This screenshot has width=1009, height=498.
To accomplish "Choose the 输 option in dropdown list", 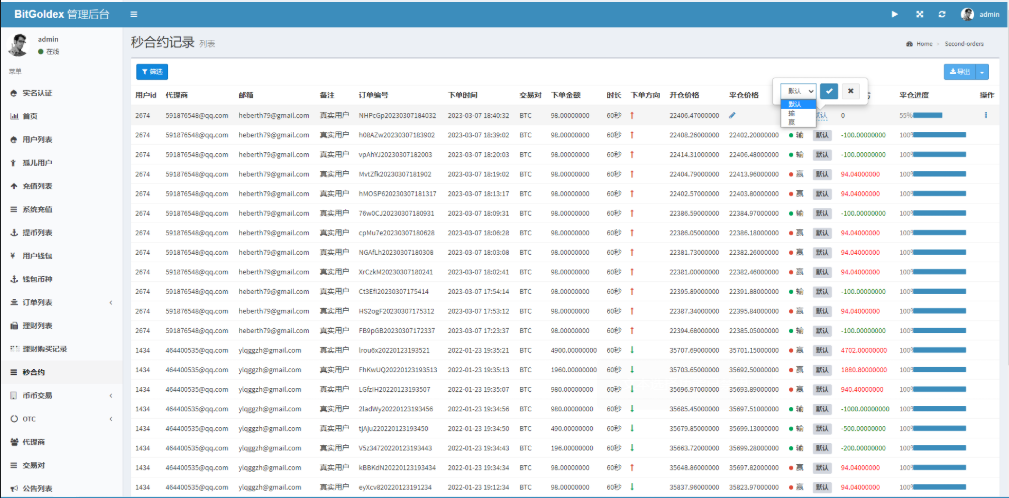I will pyautogui.click(x=799, y=112).
